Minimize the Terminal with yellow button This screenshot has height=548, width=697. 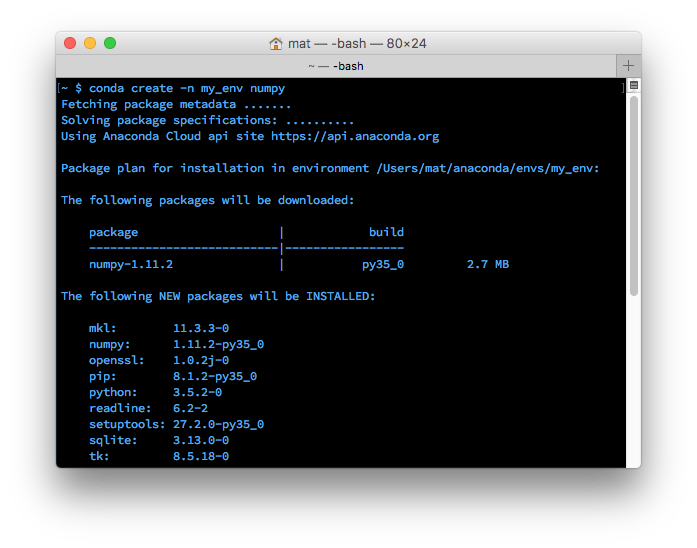90,43
